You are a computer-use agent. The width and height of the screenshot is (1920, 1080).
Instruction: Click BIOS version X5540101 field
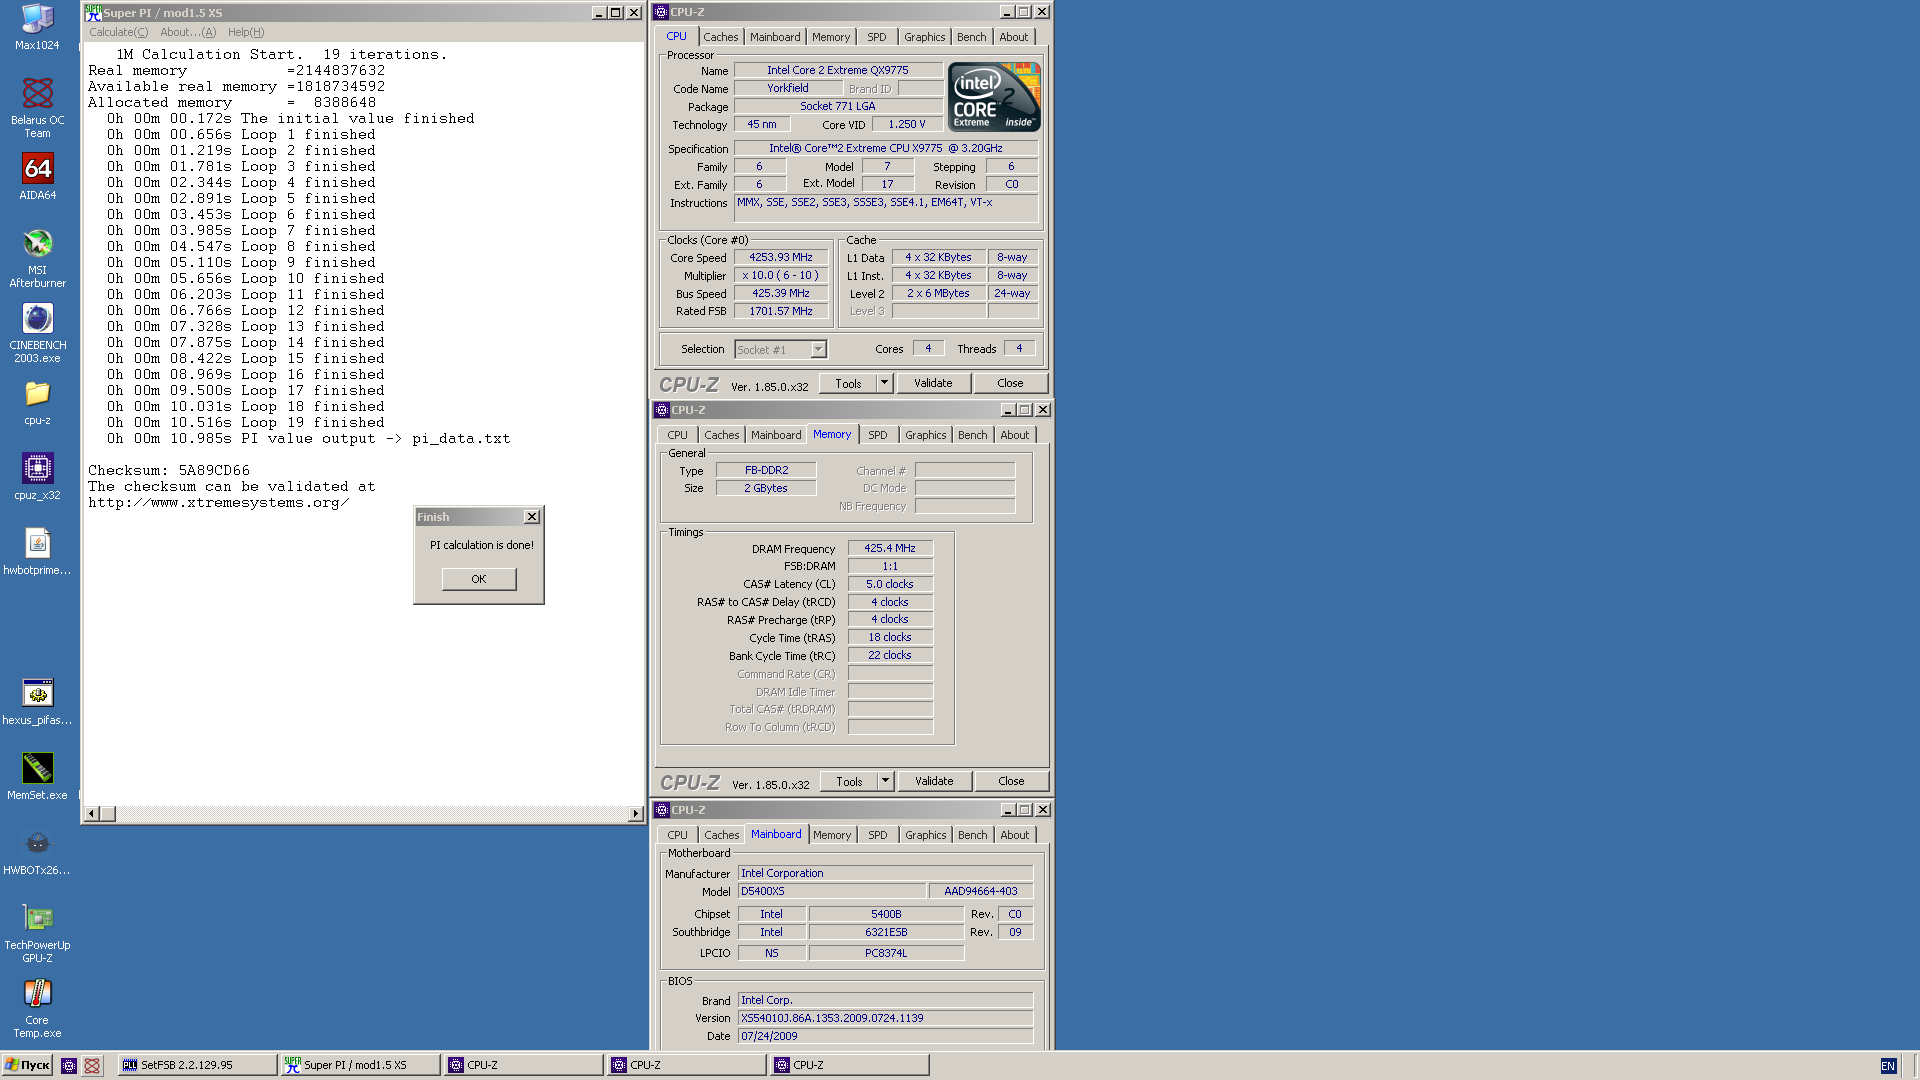885,1018
